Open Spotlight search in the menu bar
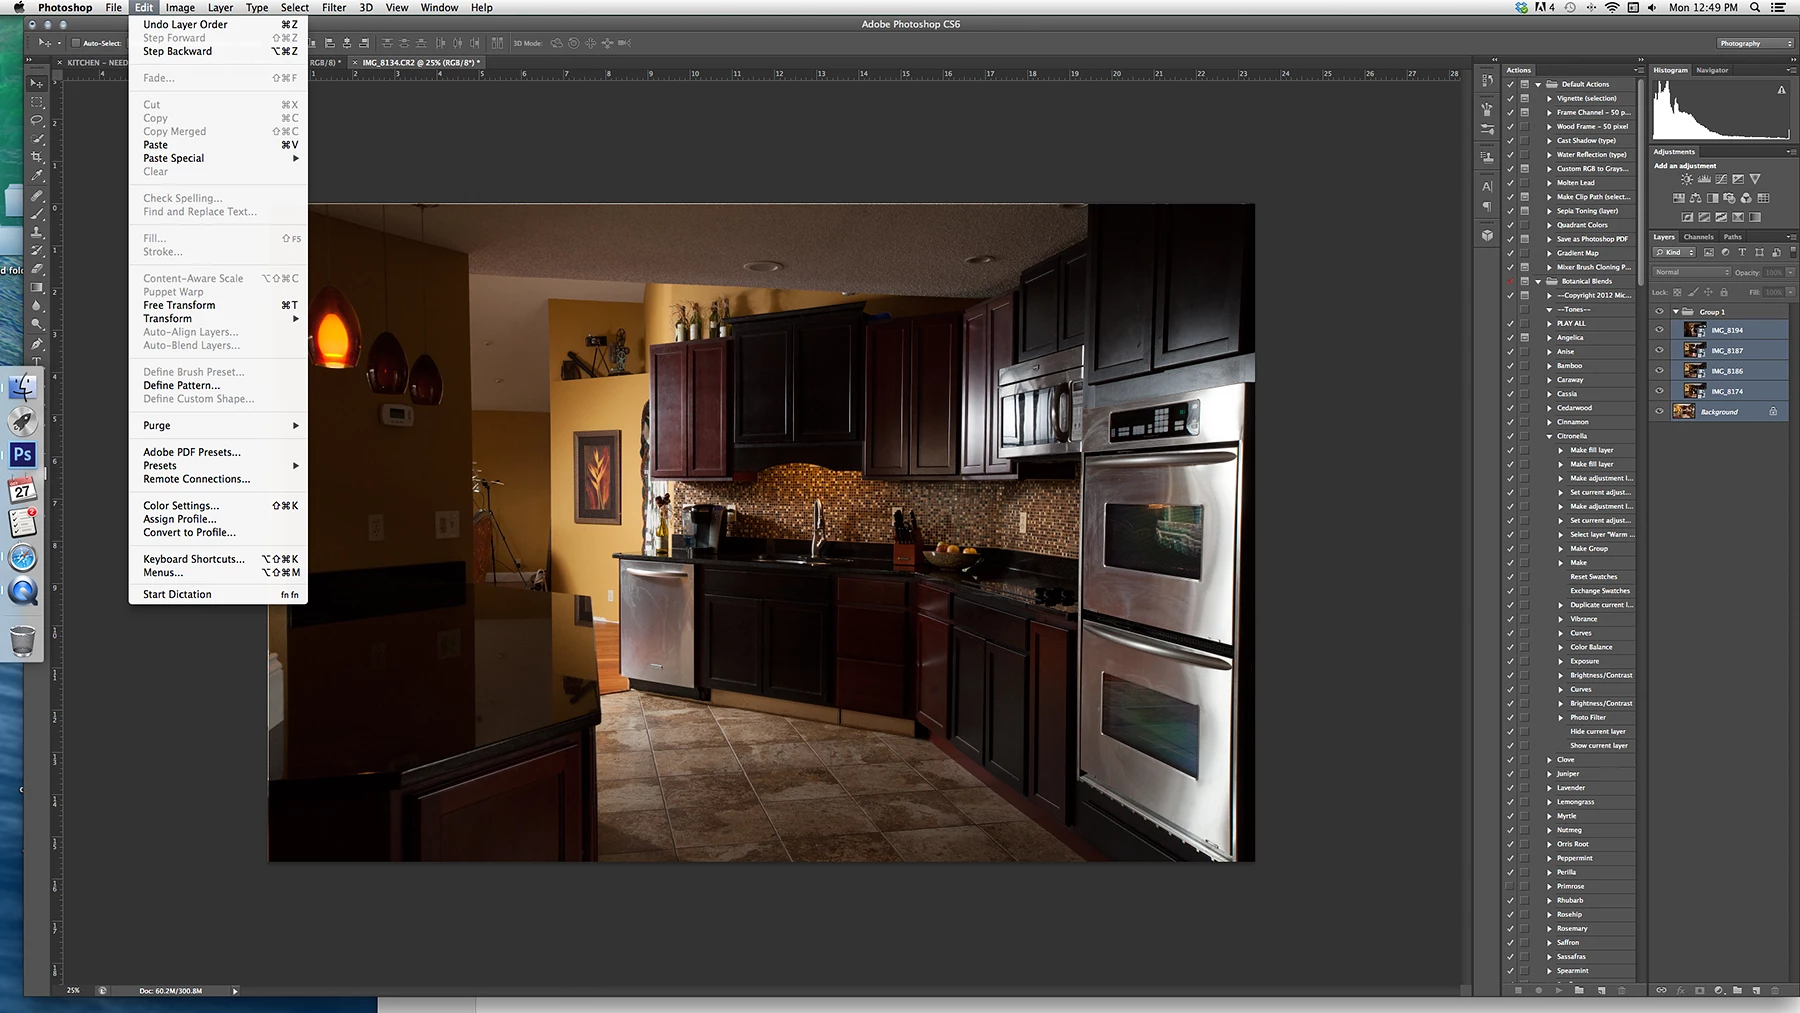The image size is (1800, 1013). coord(1755,7)
